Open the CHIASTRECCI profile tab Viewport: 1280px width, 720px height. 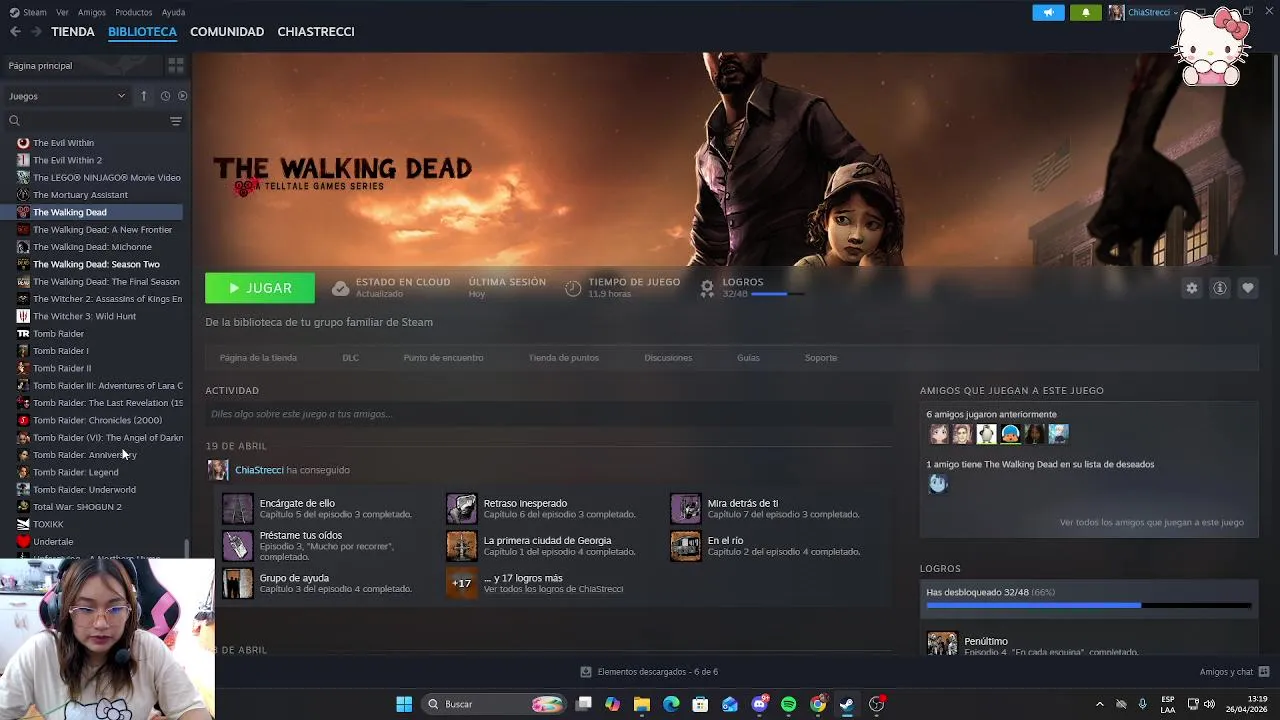[x=316, y=32]
